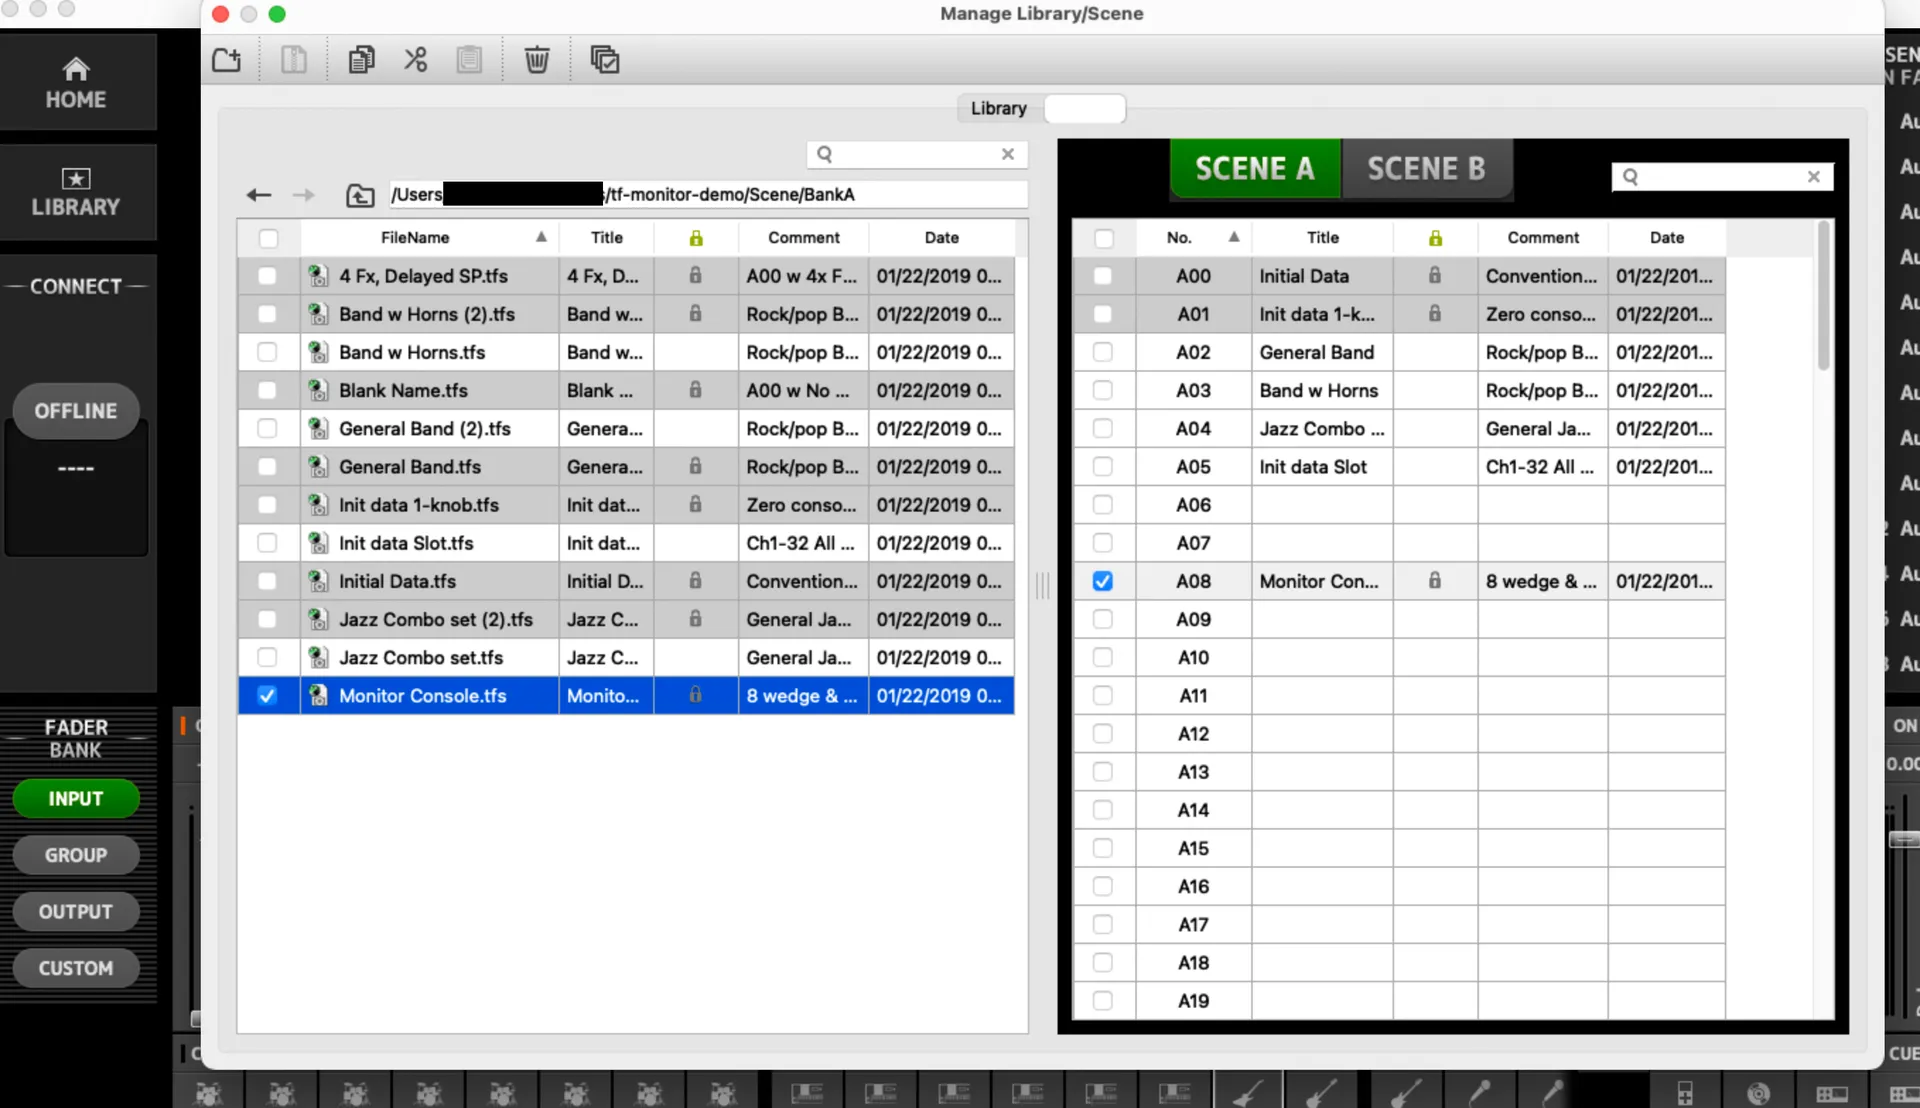Click the OFFLINE connect button

pos(76,411)
